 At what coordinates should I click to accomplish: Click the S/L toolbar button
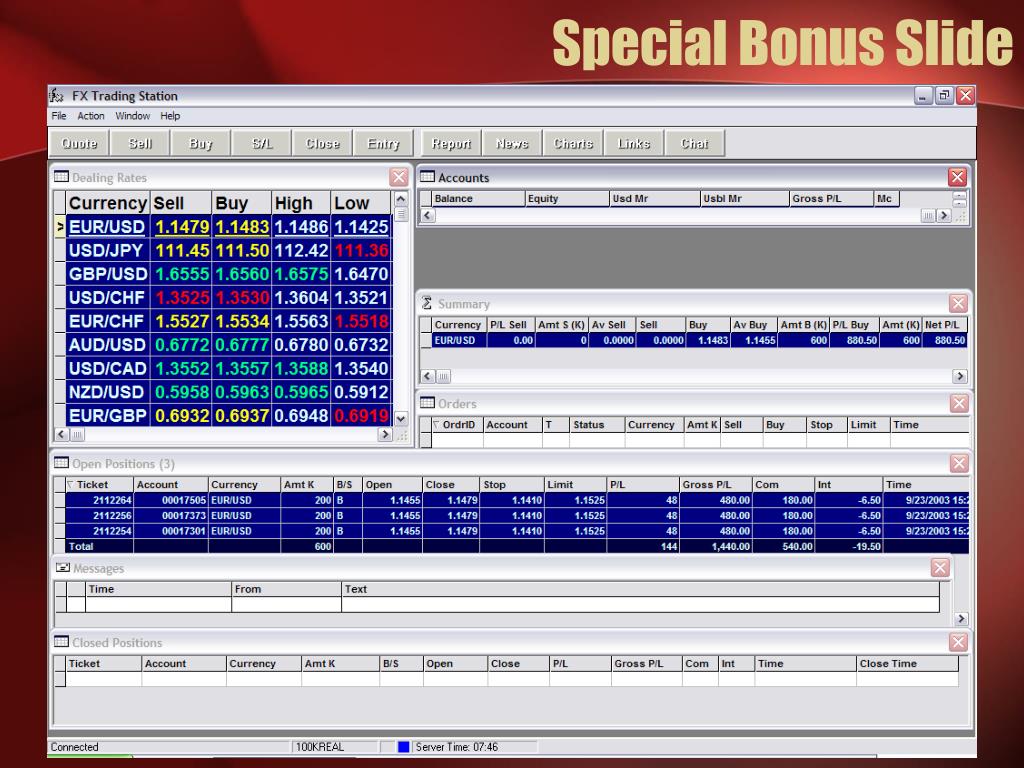pos(262,143)
